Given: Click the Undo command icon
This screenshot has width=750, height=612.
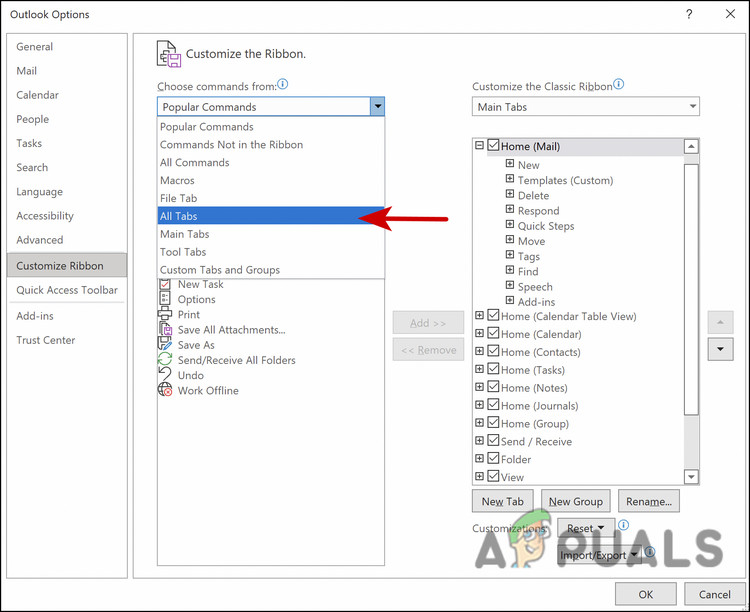Looking at the screenshot, I should tap(165, 375).
